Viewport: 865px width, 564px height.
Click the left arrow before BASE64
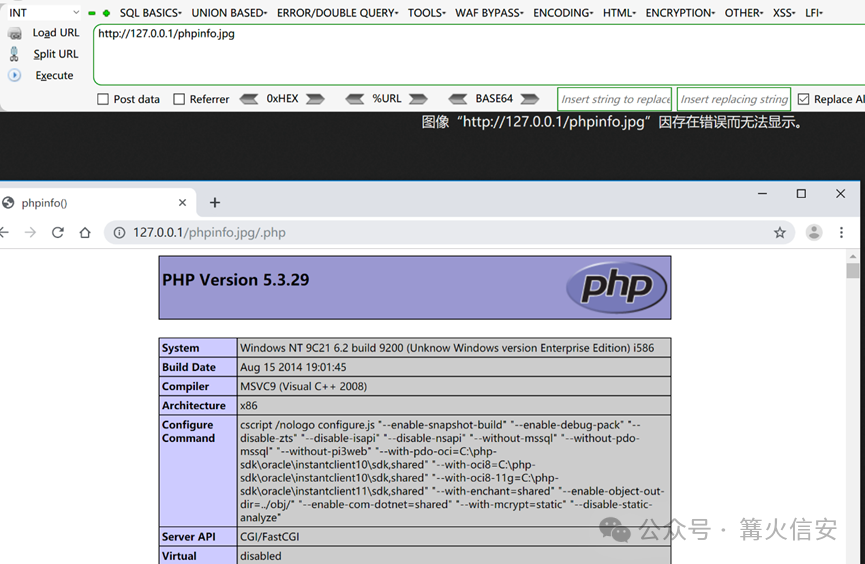(x=458, y=99)
